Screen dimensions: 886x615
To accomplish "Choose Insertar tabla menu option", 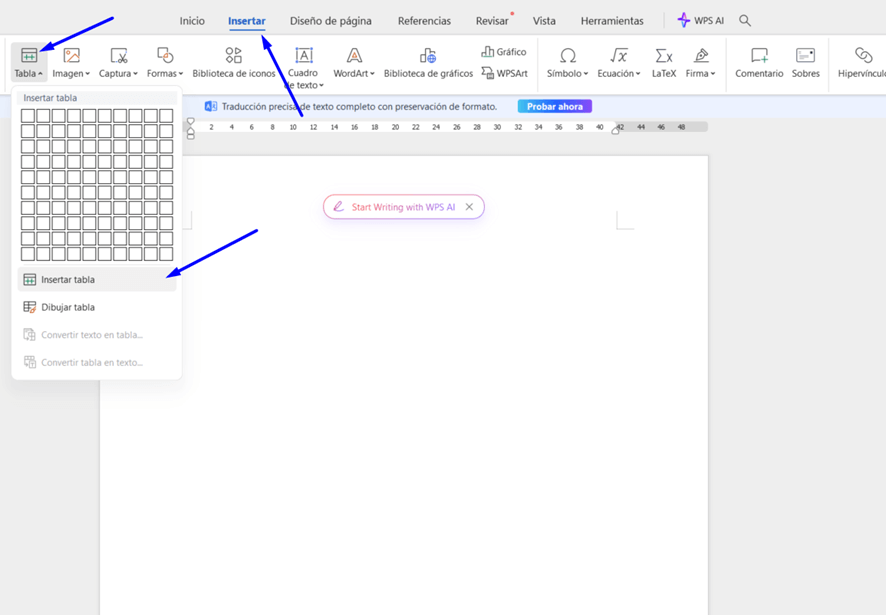I will pyautogui.click(x=68, y=280).
